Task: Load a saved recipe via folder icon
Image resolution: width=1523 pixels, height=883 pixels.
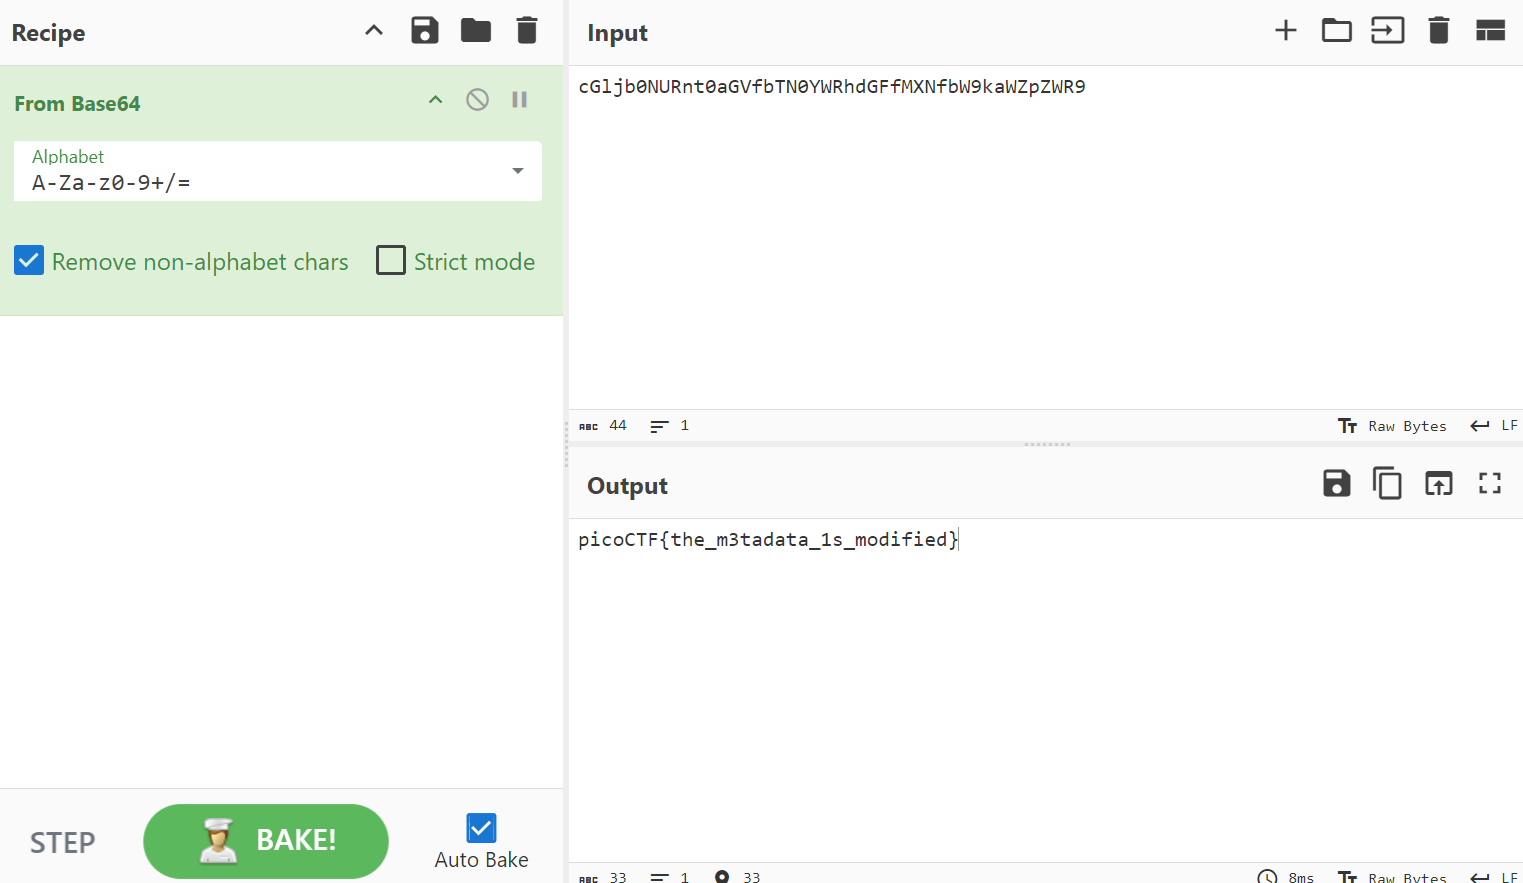Action: [x=476, y=31]
